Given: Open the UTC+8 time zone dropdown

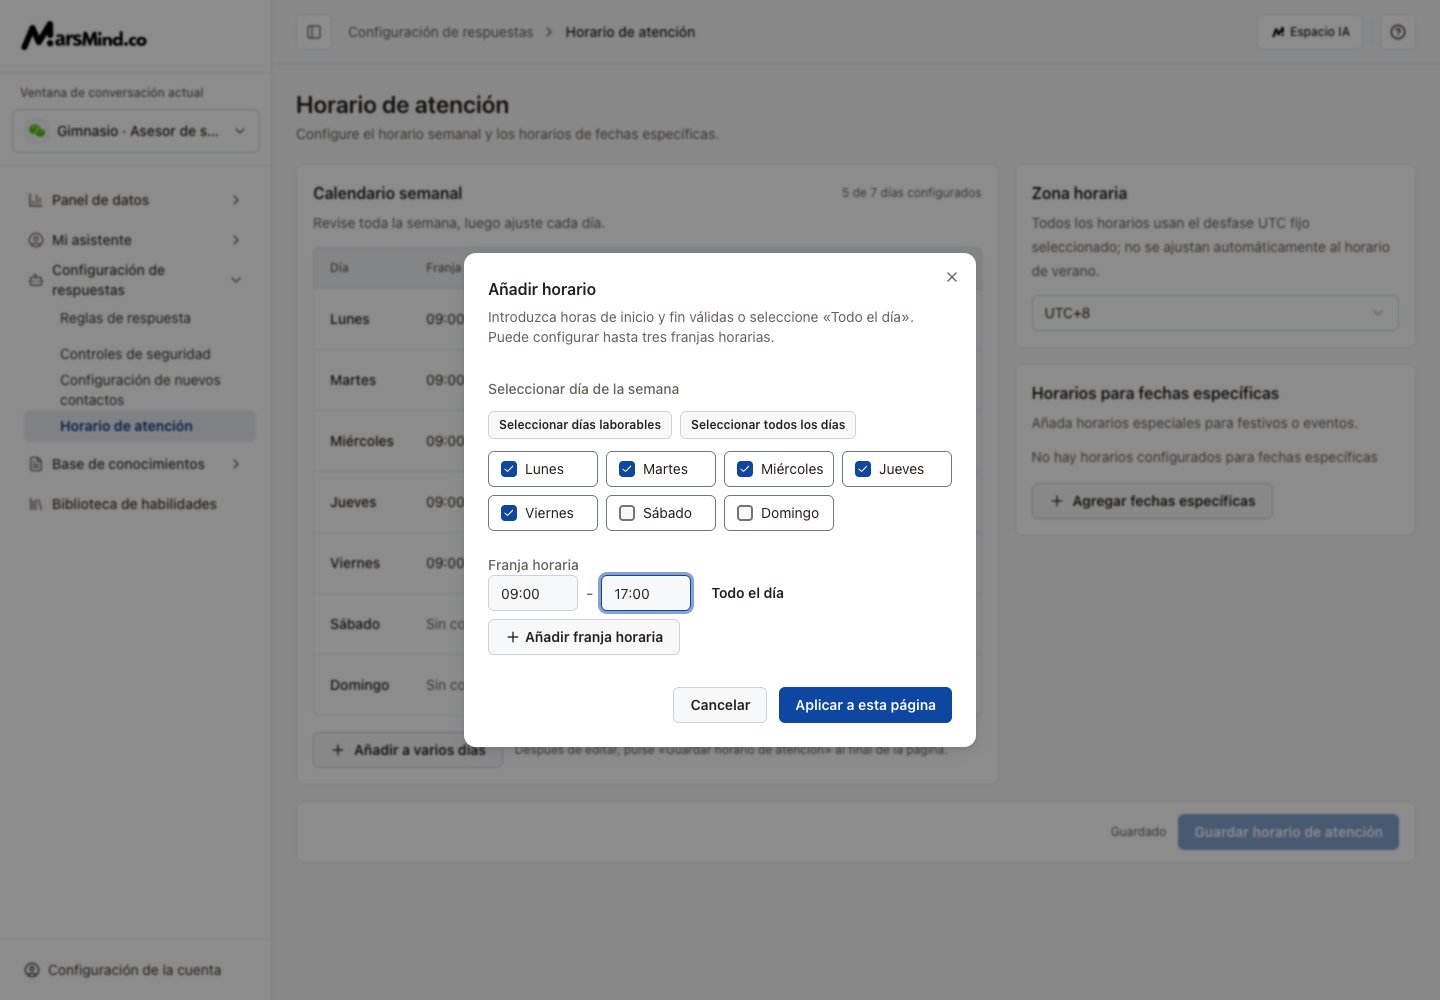Looking at the screenshot, I should (1215, 313).
